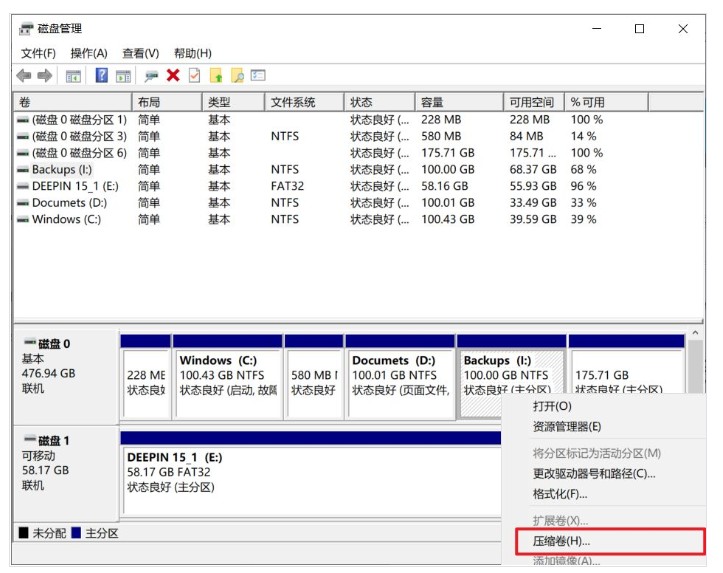Screen dimensions: 723x573
Task: Click the back arrow toolbar icon
Action: click(24, 76)
